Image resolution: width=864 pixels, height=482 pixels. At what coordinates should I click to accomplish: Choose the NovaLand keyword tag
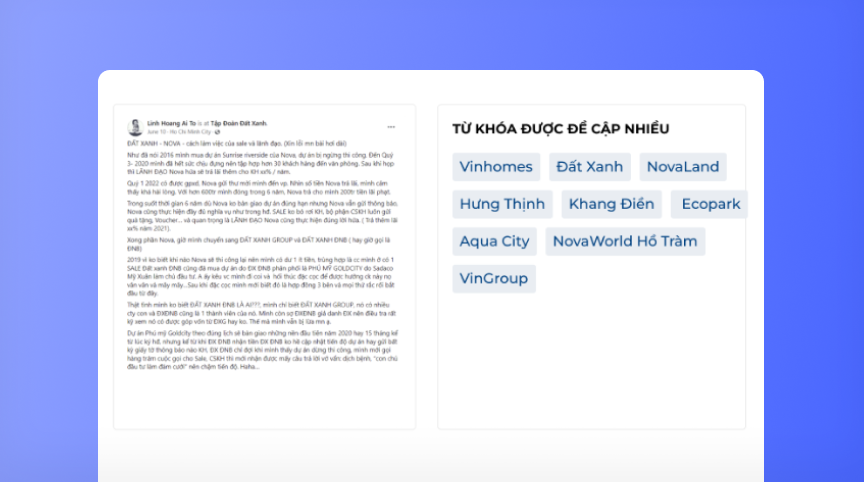(x=683, y=167)
